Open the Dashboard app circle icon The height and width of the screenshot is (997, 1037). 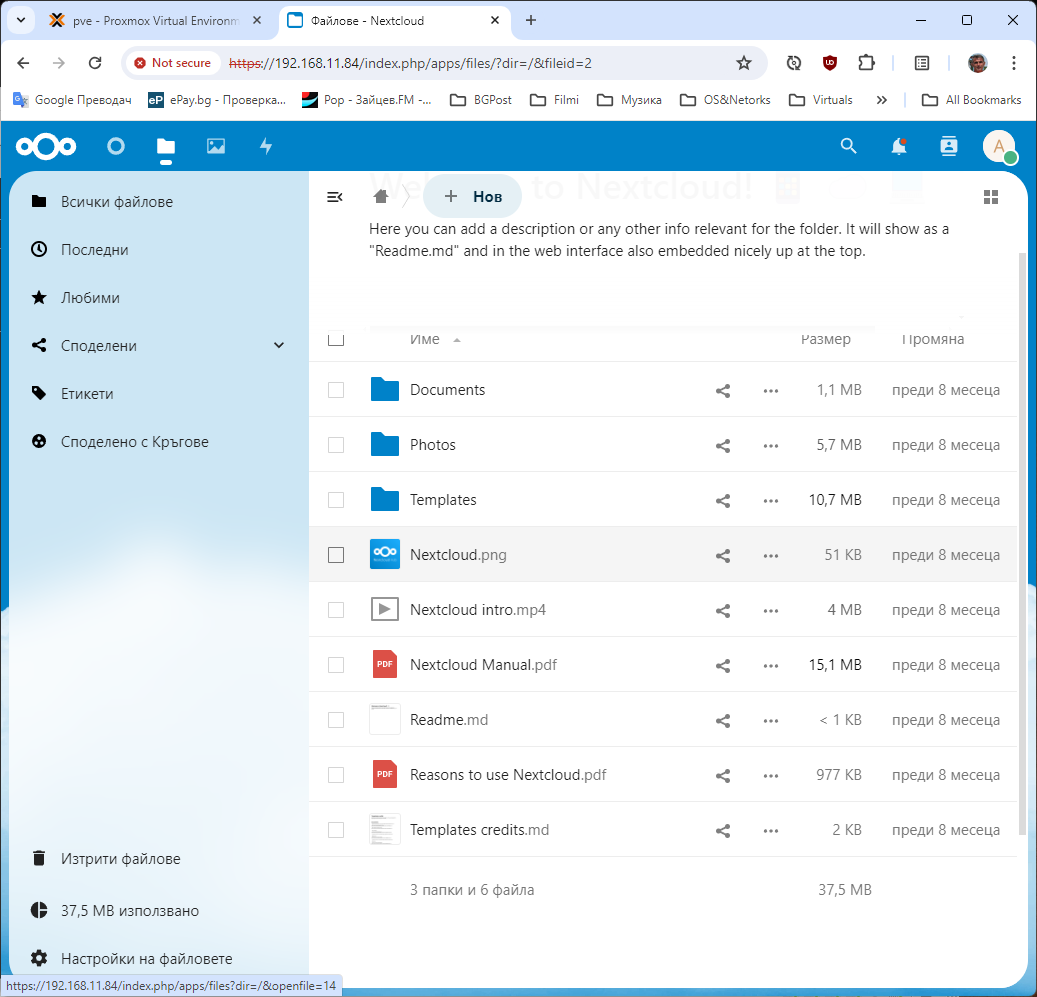click(x=116, y=146)
